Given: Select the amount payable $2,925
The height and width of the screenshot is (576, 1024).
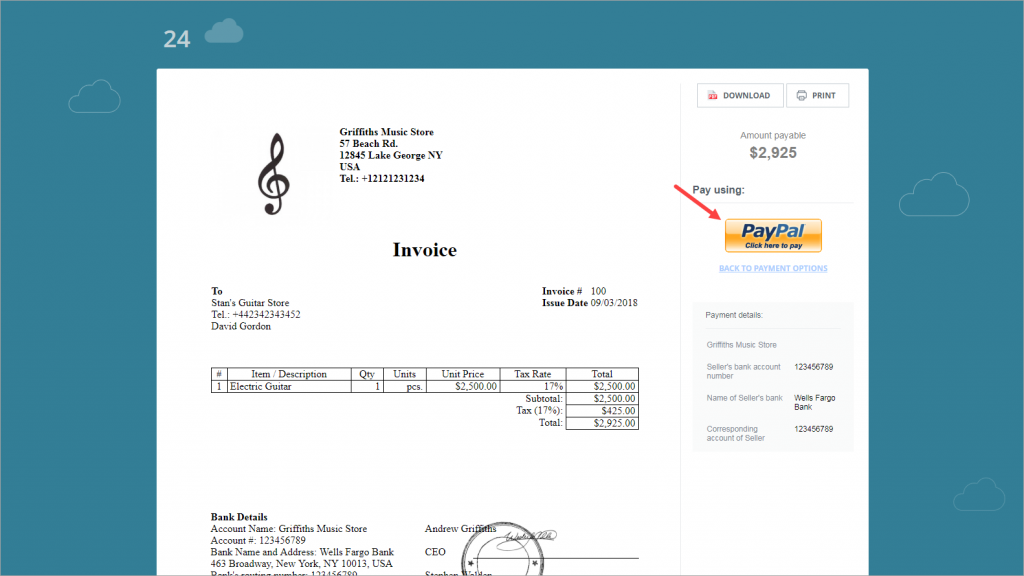Looking at the screenshot, I should pos(773,153).
